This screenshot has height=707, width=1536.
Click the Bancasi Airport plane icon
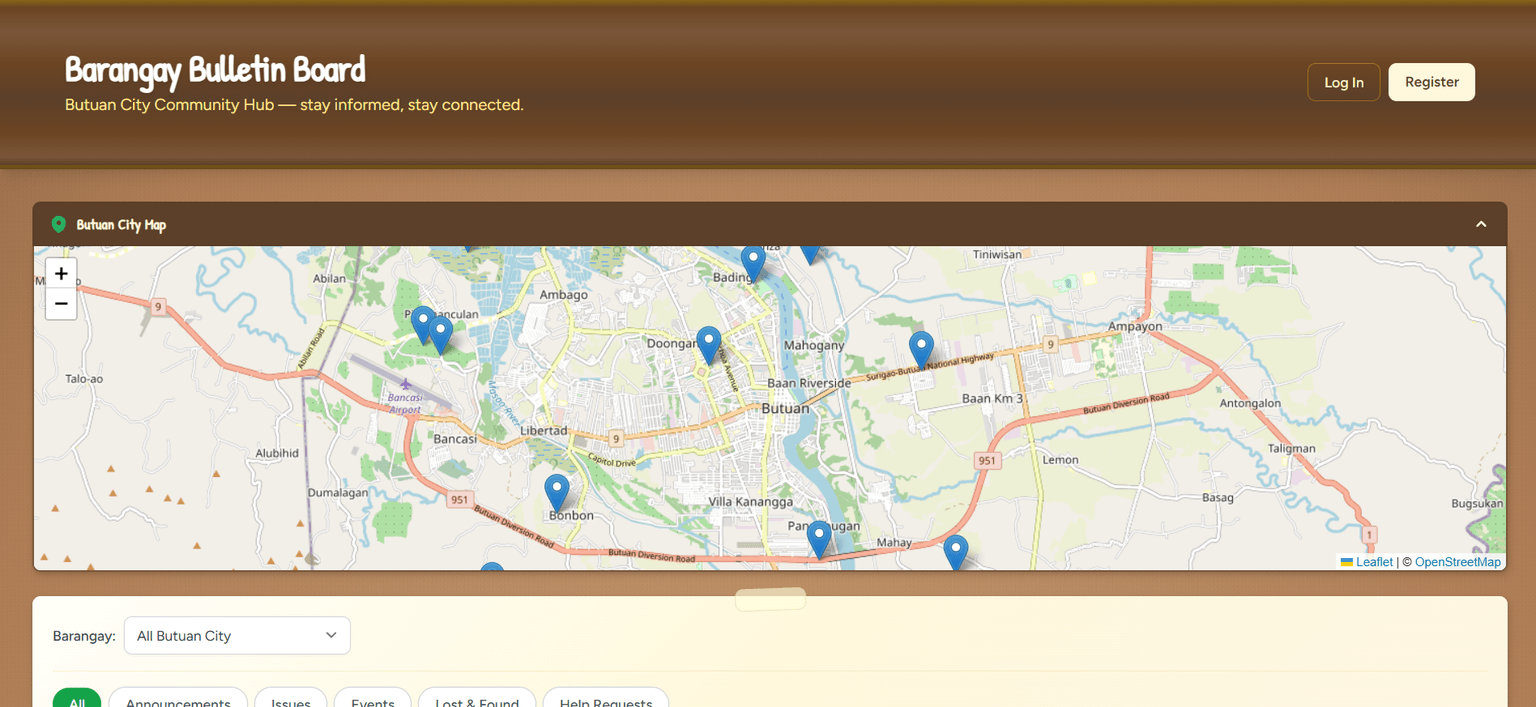pos(406,384)
